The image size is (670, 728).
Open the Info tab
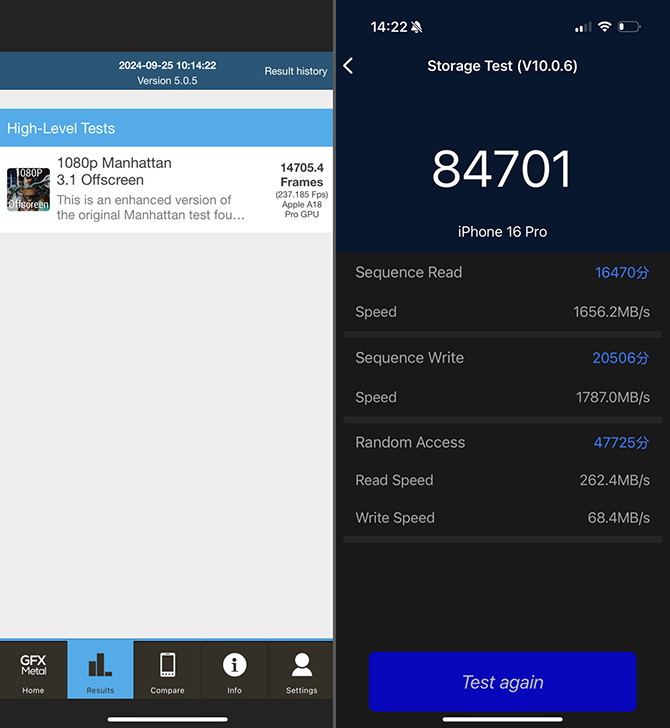234,670
